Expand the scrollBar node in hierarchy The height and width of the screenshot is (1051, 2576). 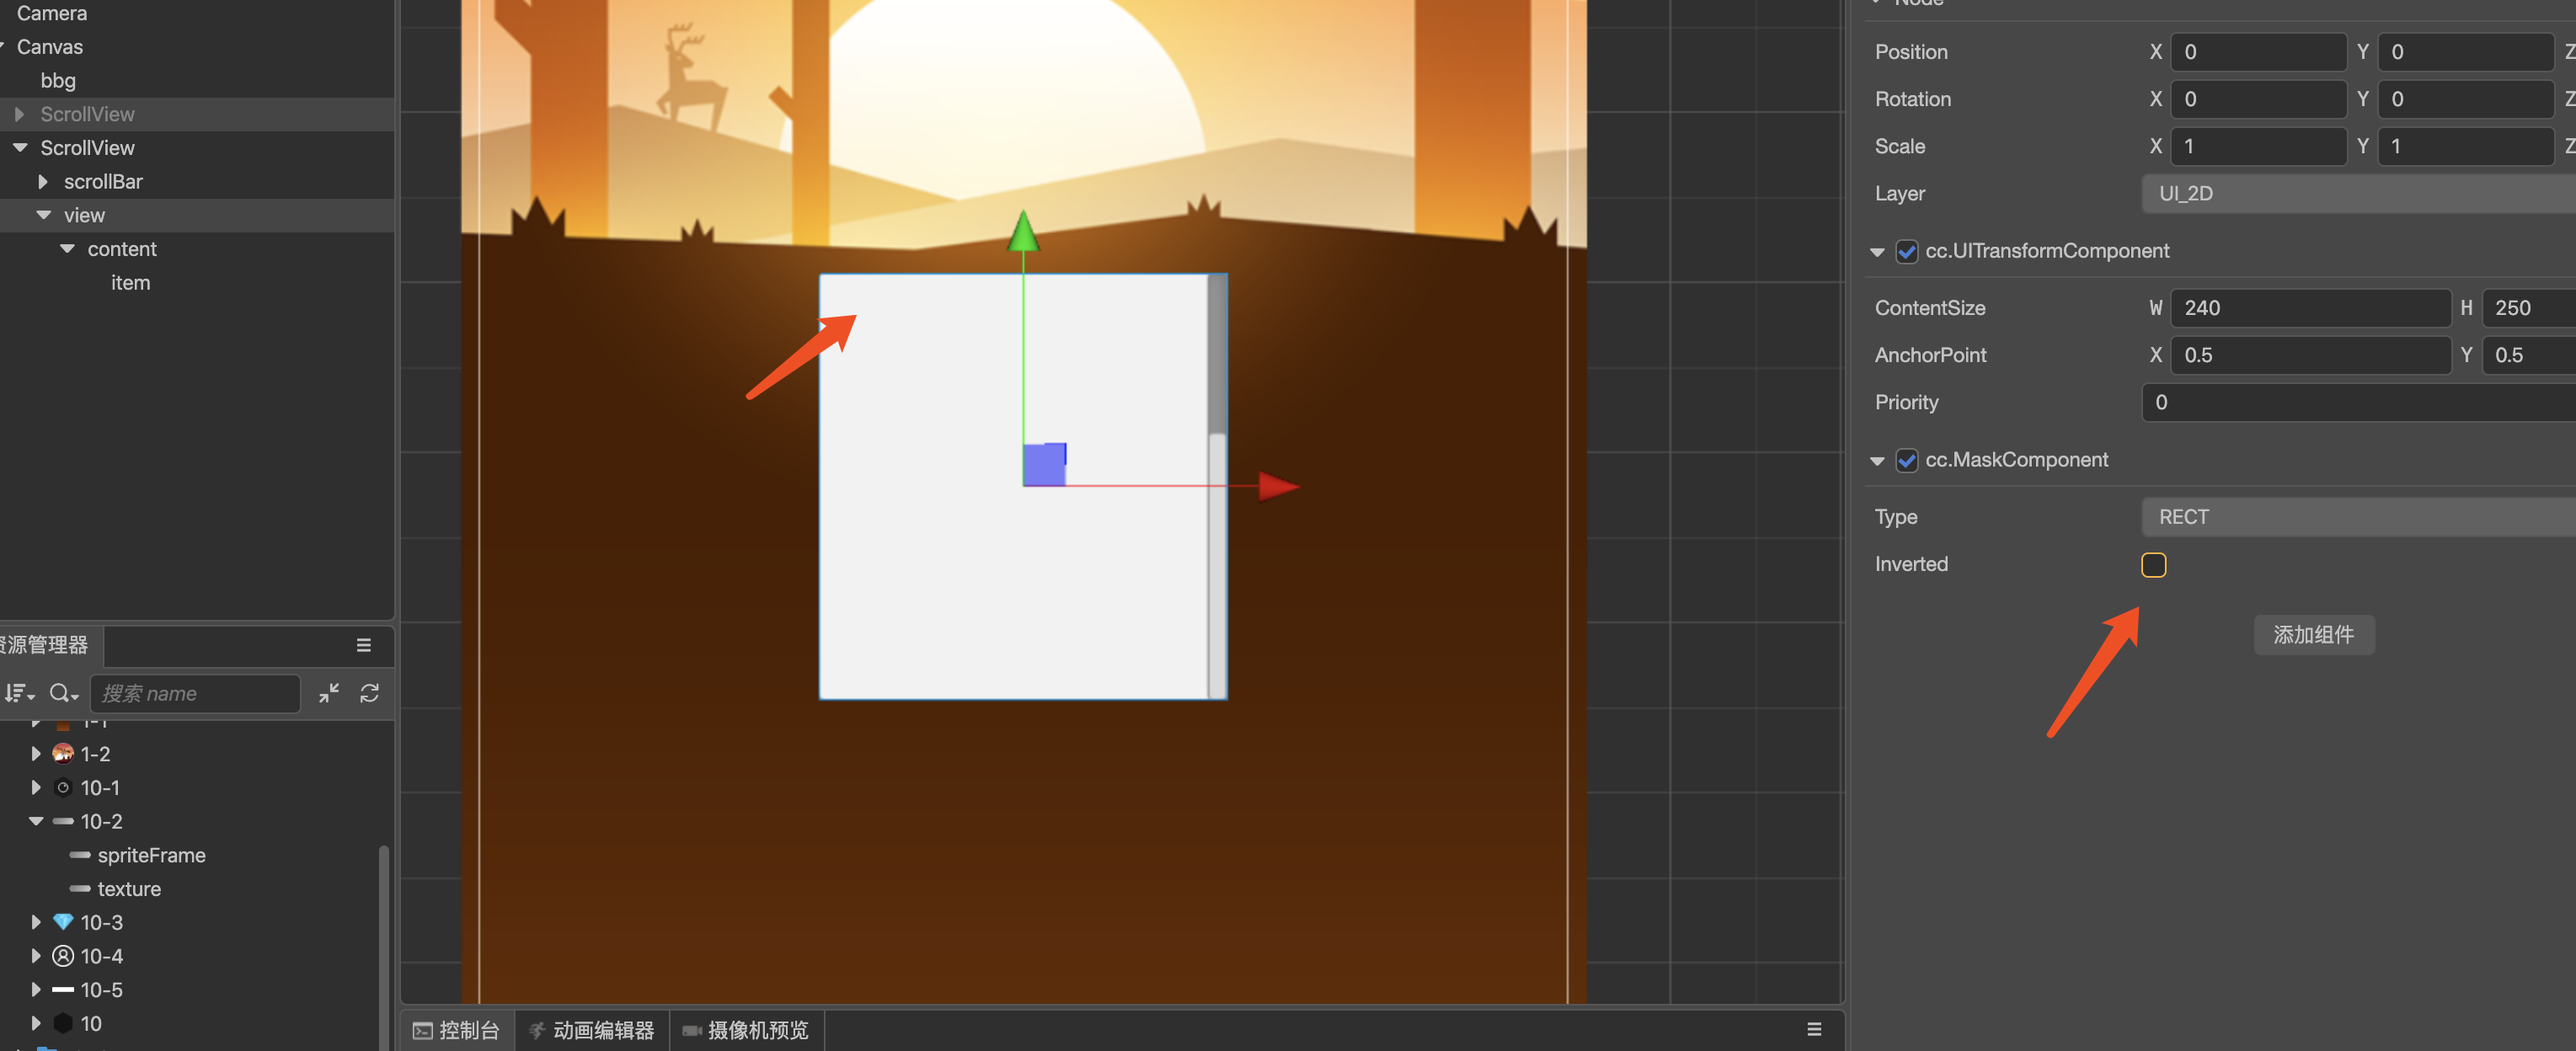click(x=43, y=182)
